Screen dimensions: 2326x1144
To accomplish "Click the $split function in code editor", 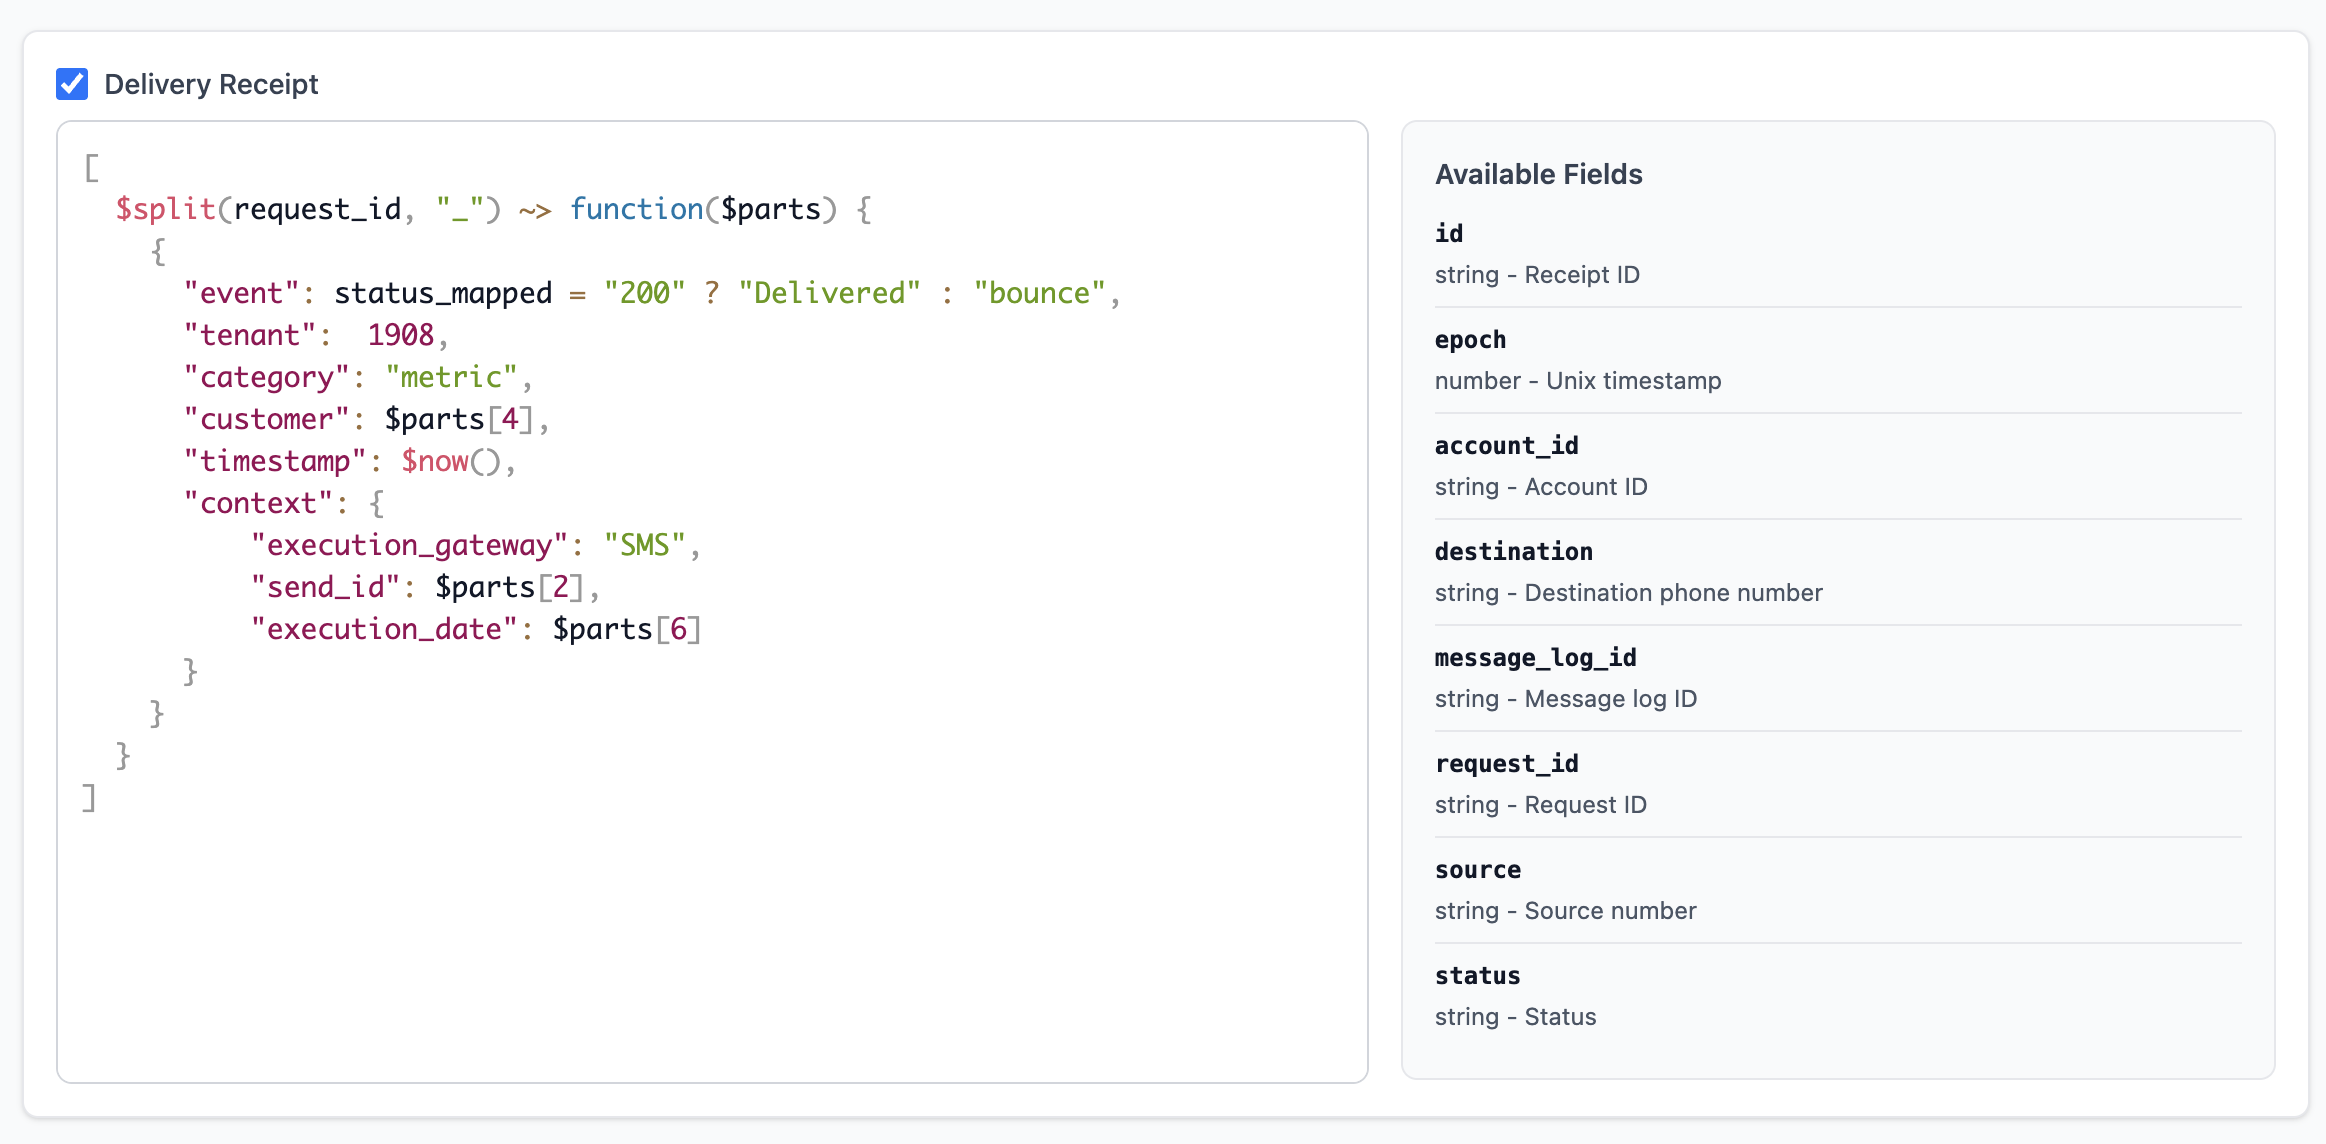I will coord(166,209).
